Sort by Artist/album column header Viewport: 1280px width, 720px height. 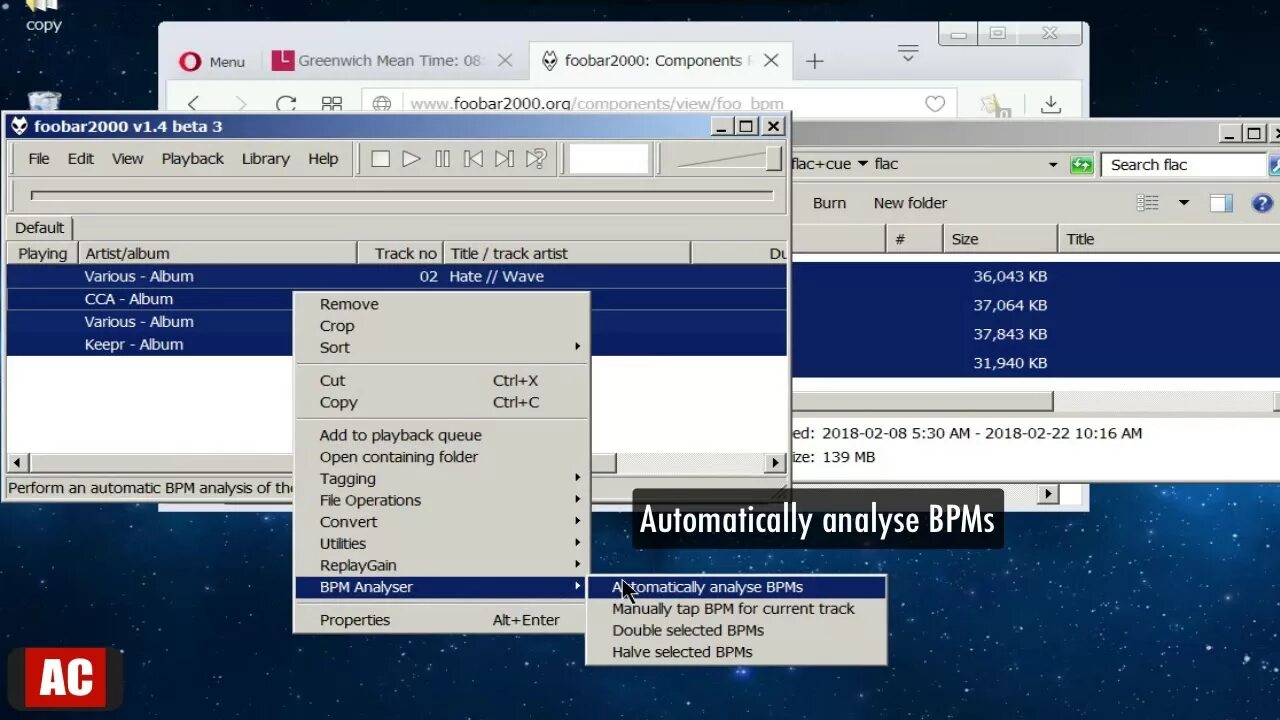218,254
